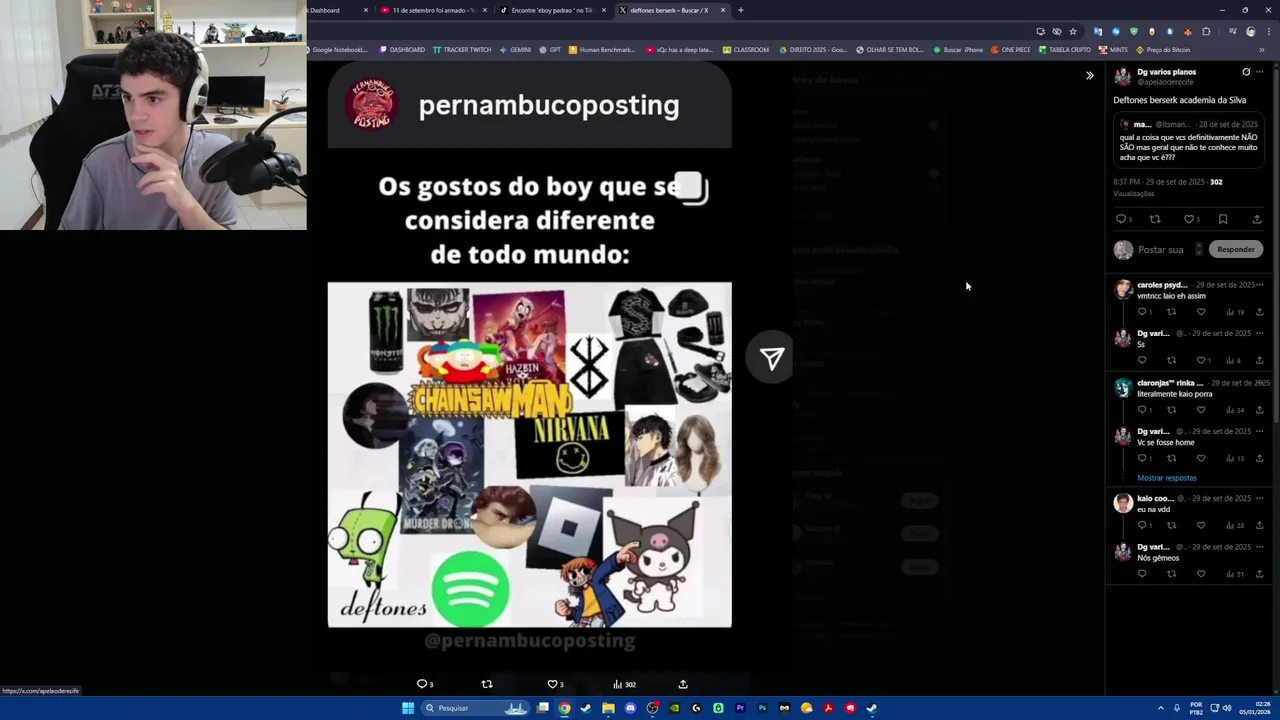Repost the 'Nós gêmeos' reply
Viewport: 1280px width, 720px height.
pyautogui.click(x=1171, y=574)
